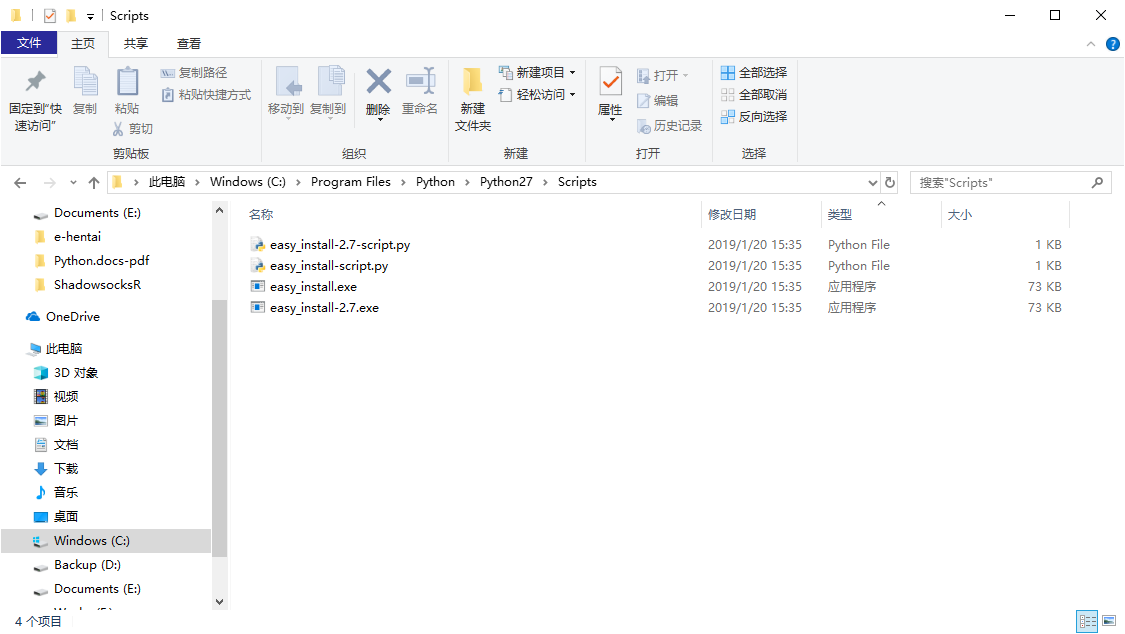Collapse the ribbon with the chevron

pyautogui.click(x=1091, y=44)
